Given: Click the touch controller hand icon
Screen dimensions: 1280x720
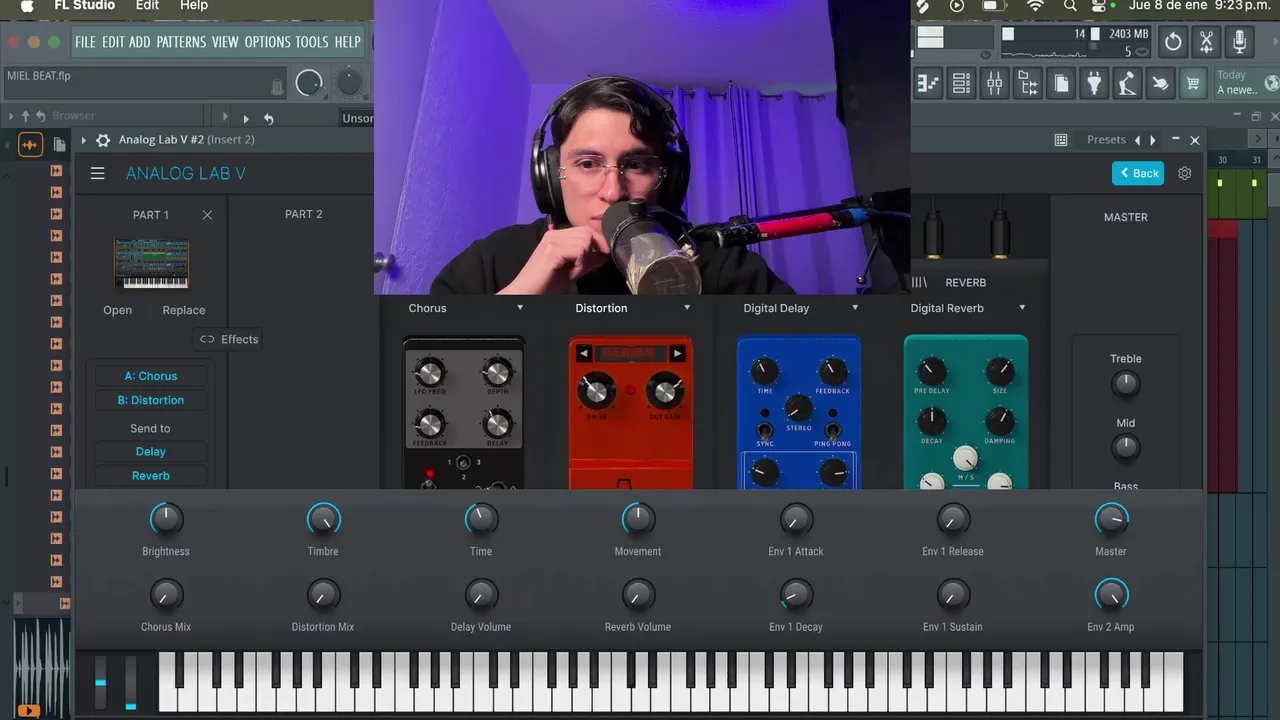Looking at the screenshot, I should 1160,84.
